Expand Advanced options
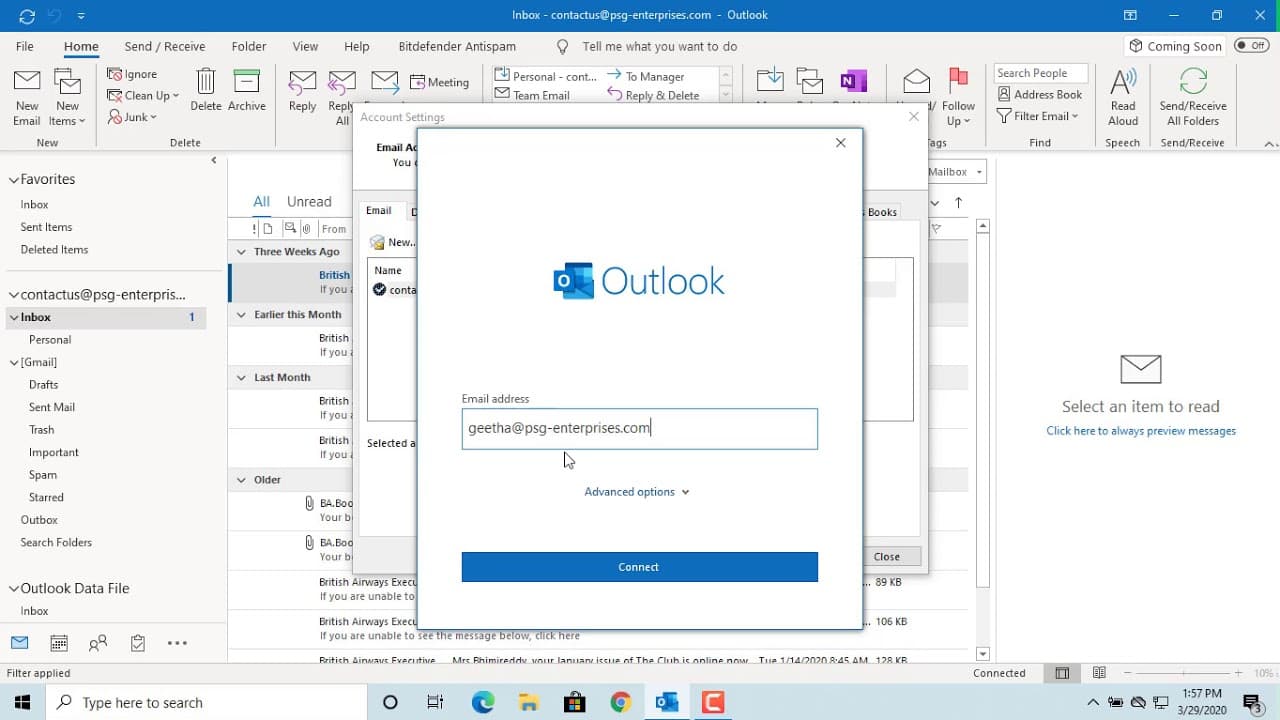Image resolution: width=1280 pixels, height=720 pixels. (637, 492)
